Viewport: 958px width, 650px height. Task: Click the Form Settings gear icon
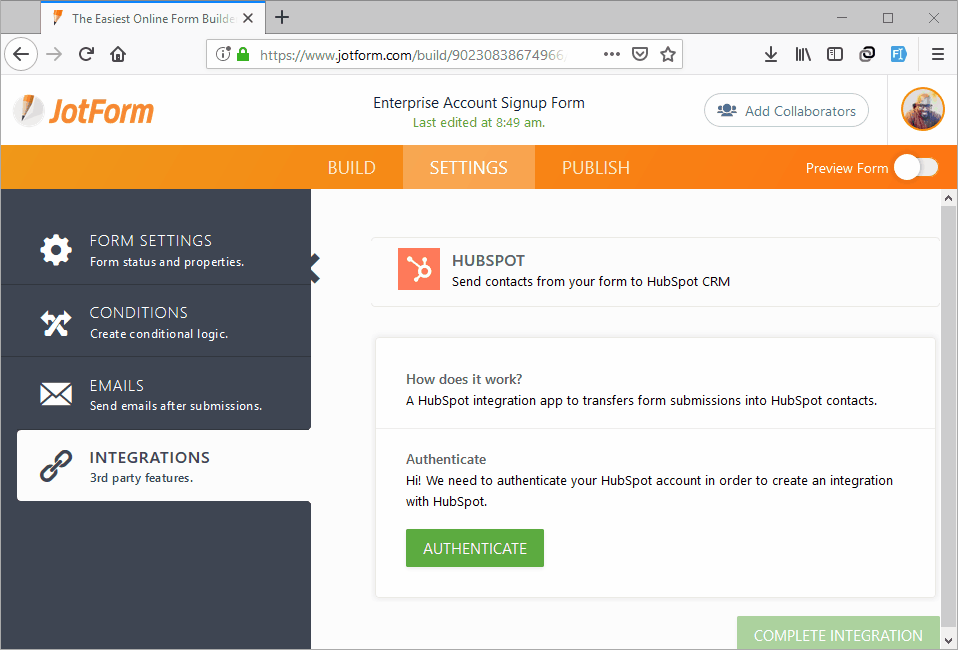(56, 249)
